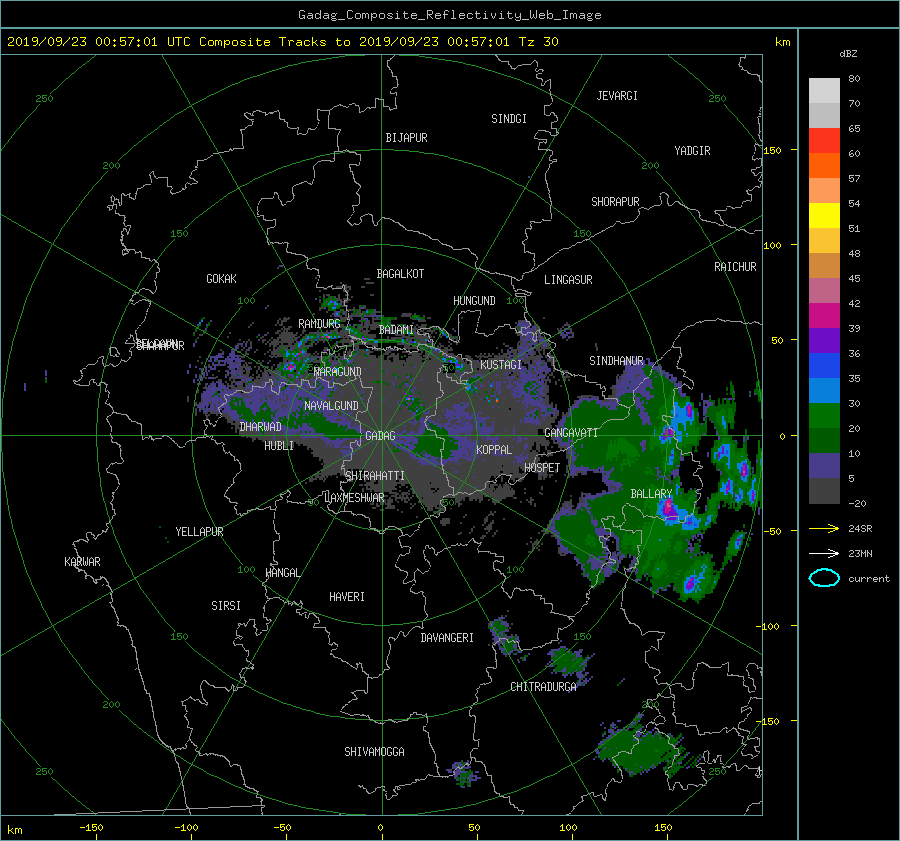The width and height of the screenshot is (900, 841).
Task: Click the CHITRADURGA city label
Action: (x=544, y=687)
